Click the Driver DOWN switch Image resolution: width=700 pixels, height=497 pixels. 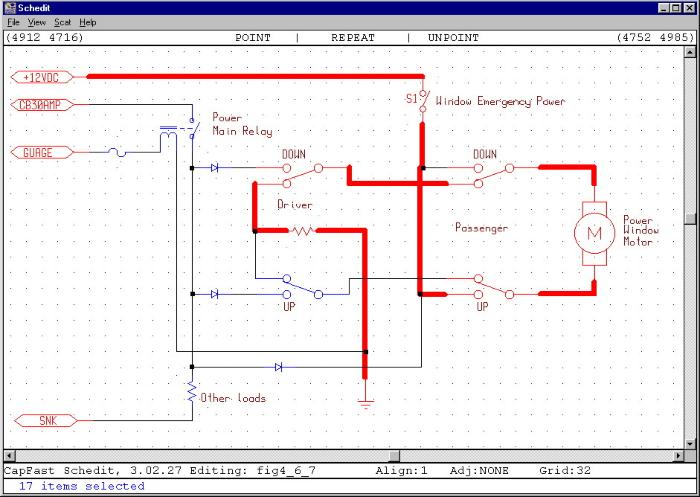pos(302,175)
